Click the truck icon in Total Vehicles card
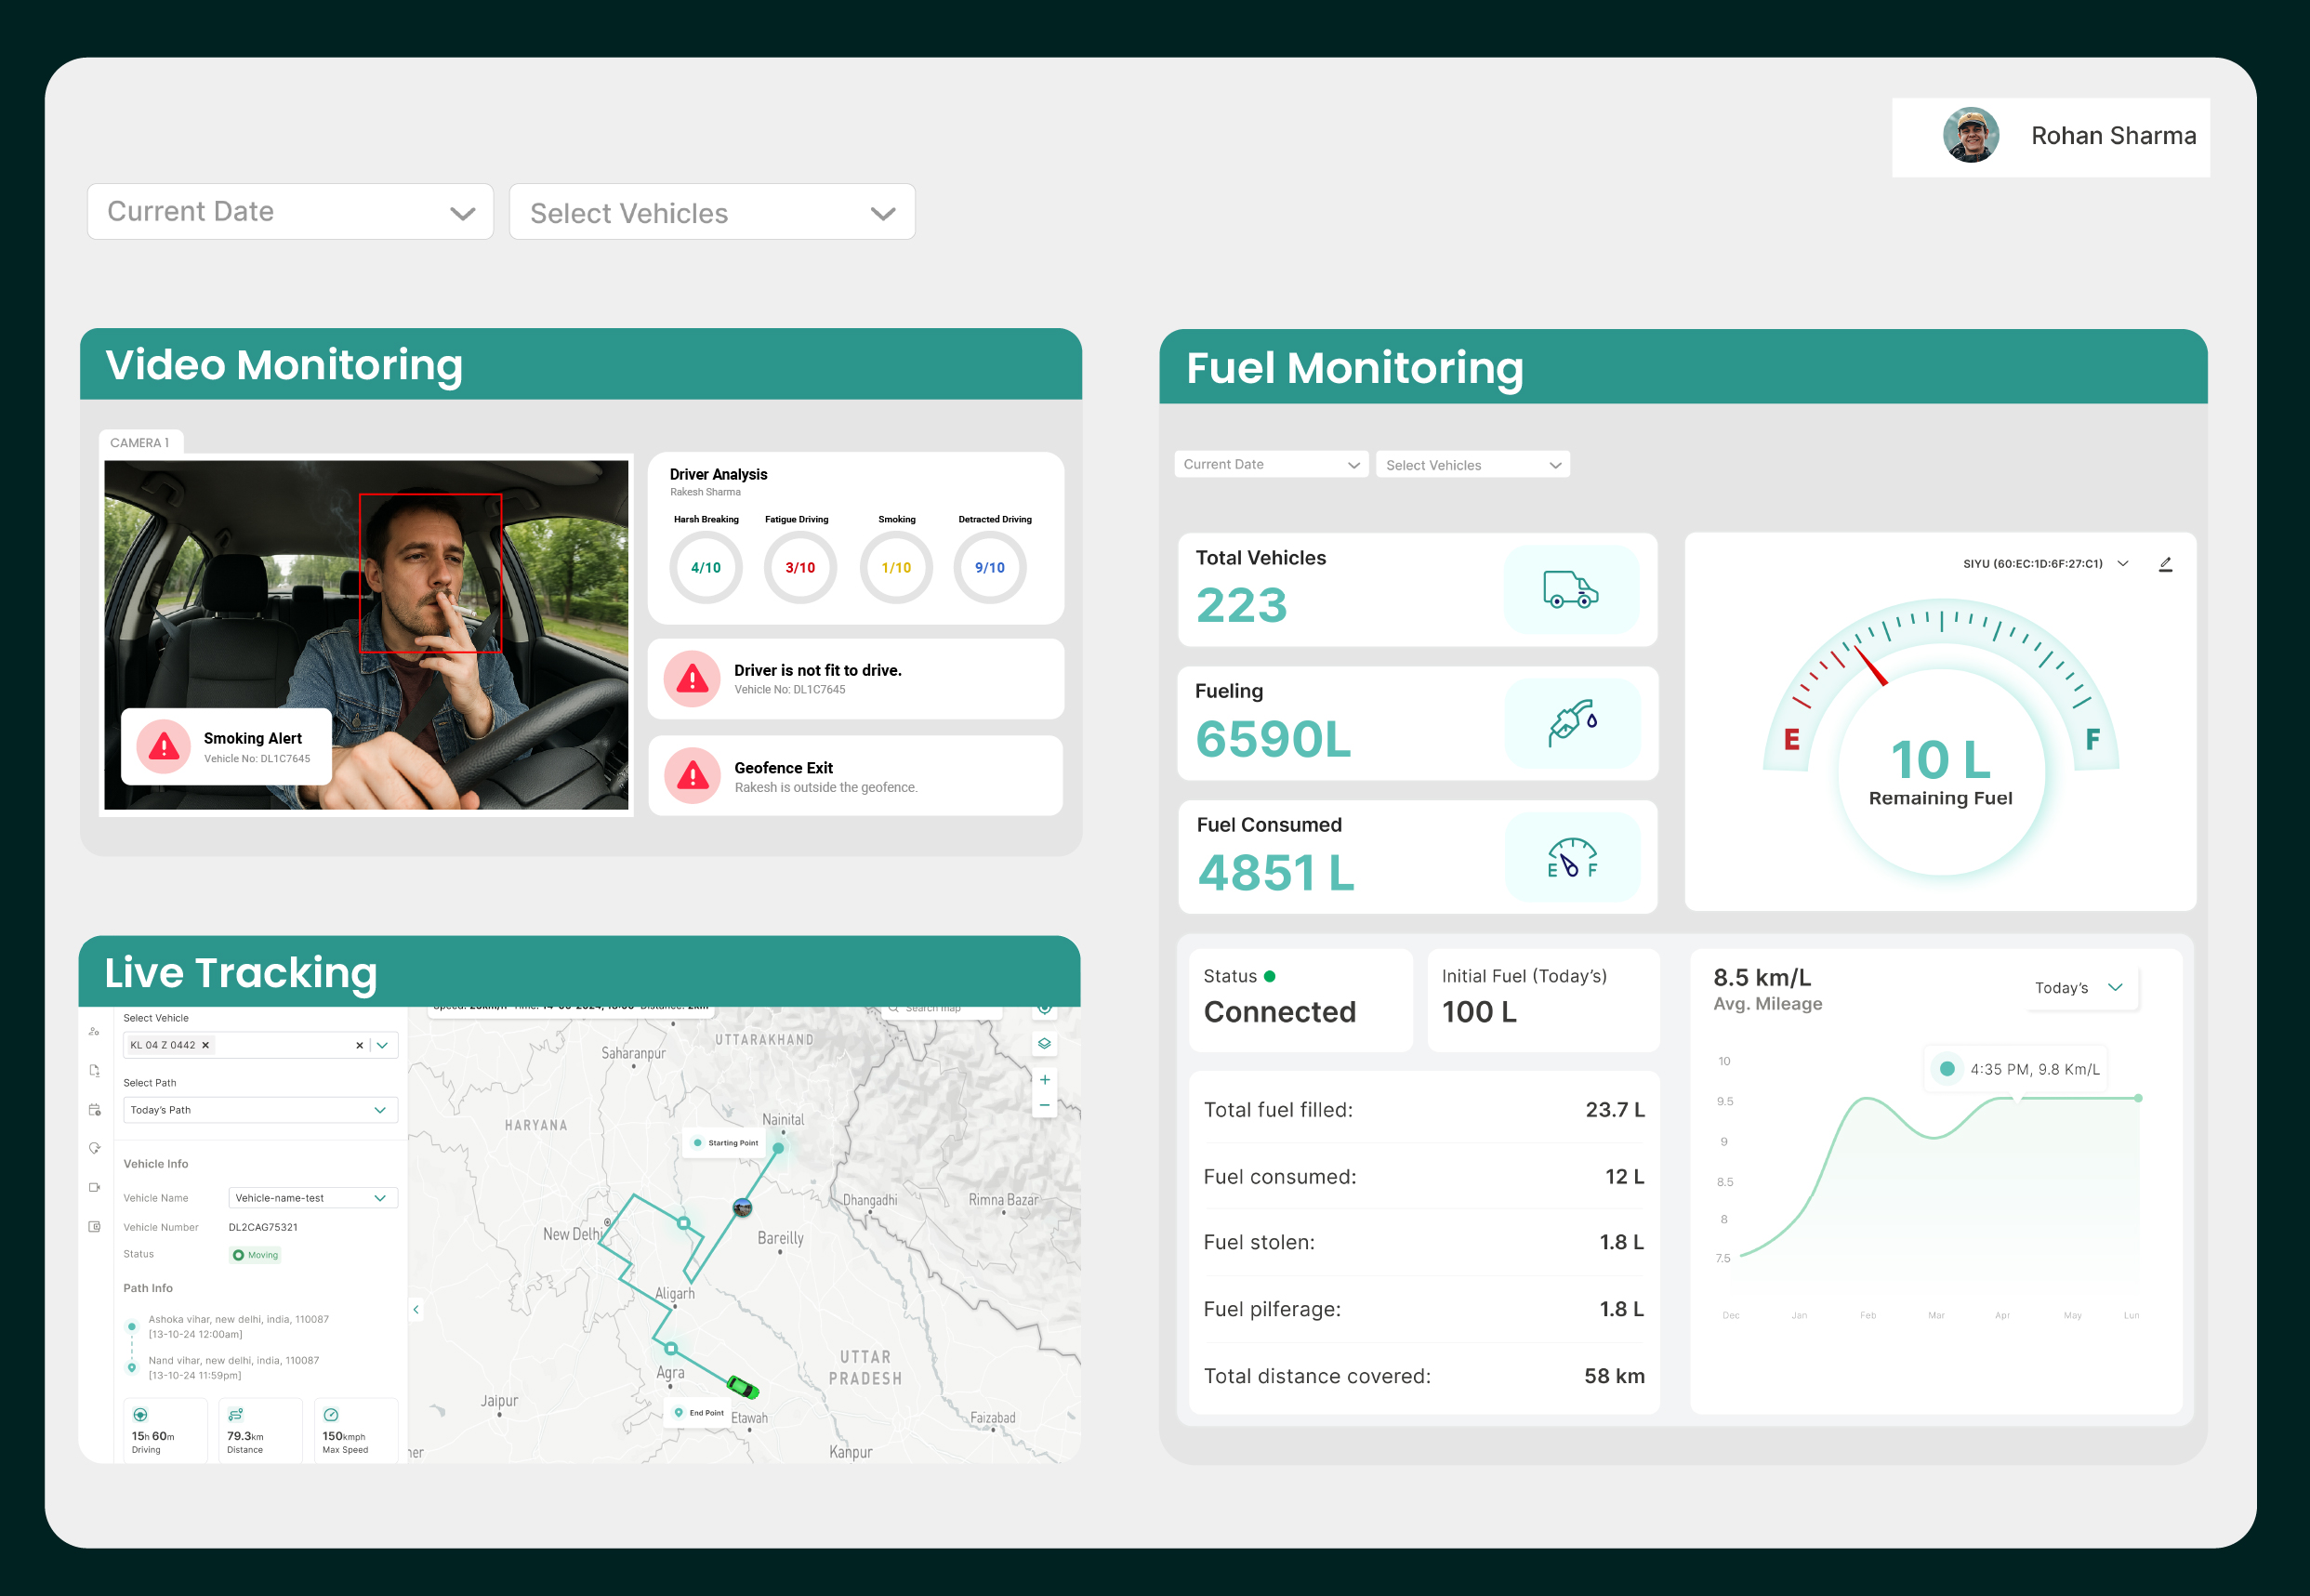Screen dimensions: 2310x1596 click(x=1570, y=590)
